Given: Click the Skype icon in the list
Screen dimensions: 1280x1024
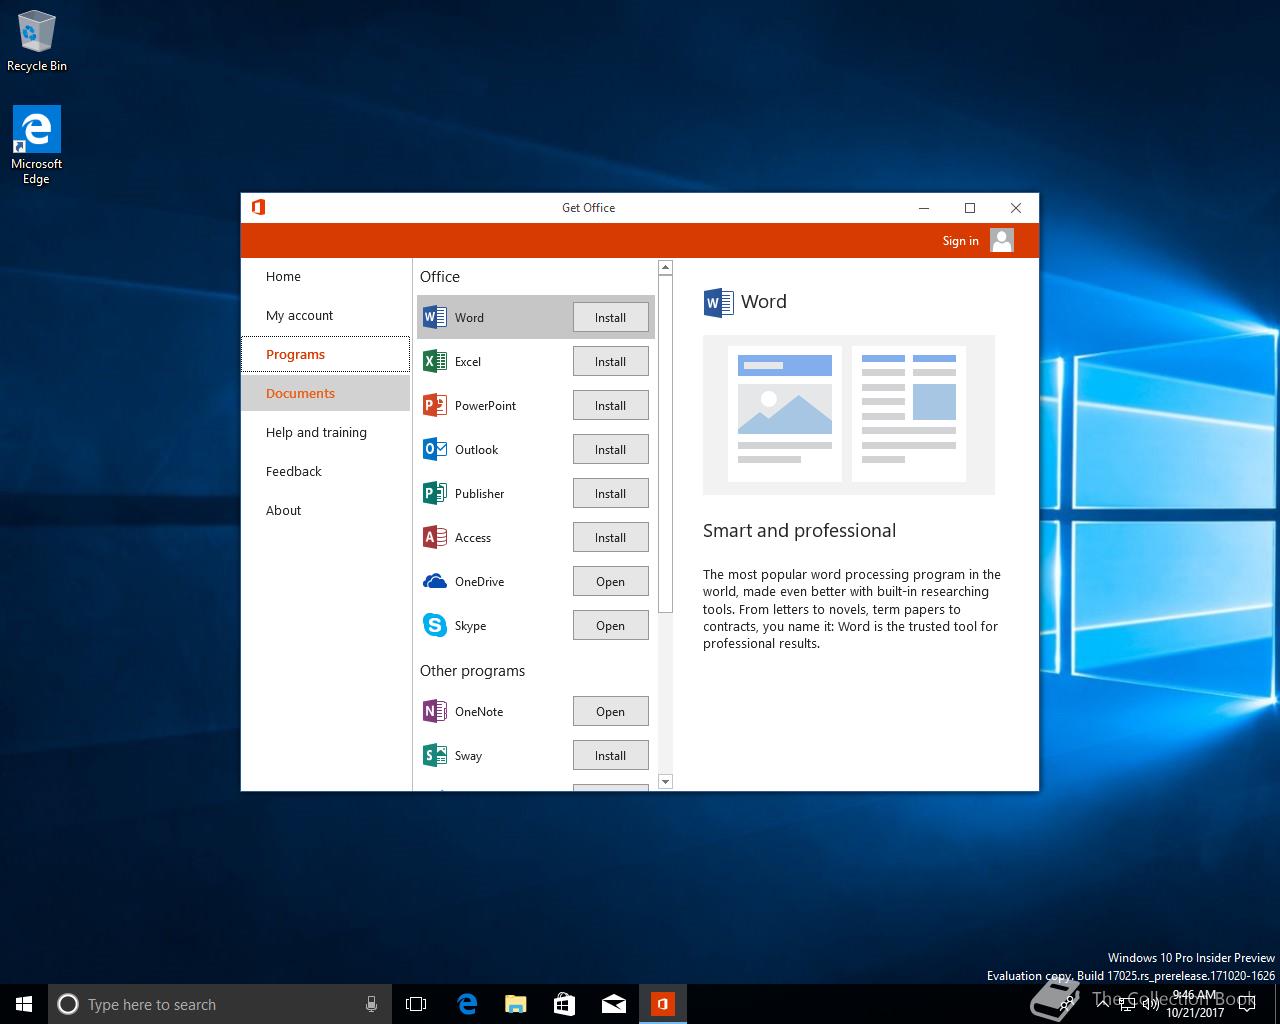Looking at the screenshot, I should [x=435, y=625].
